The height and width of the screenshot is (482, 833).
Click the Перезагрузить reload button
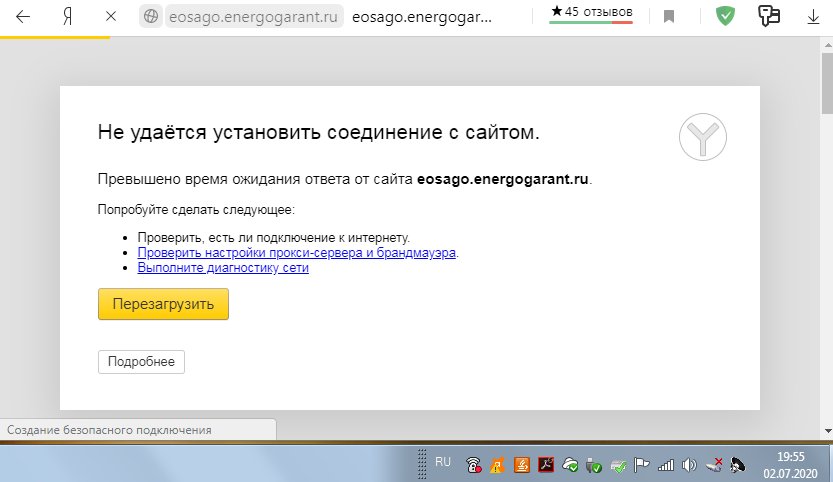pos(163,304)
